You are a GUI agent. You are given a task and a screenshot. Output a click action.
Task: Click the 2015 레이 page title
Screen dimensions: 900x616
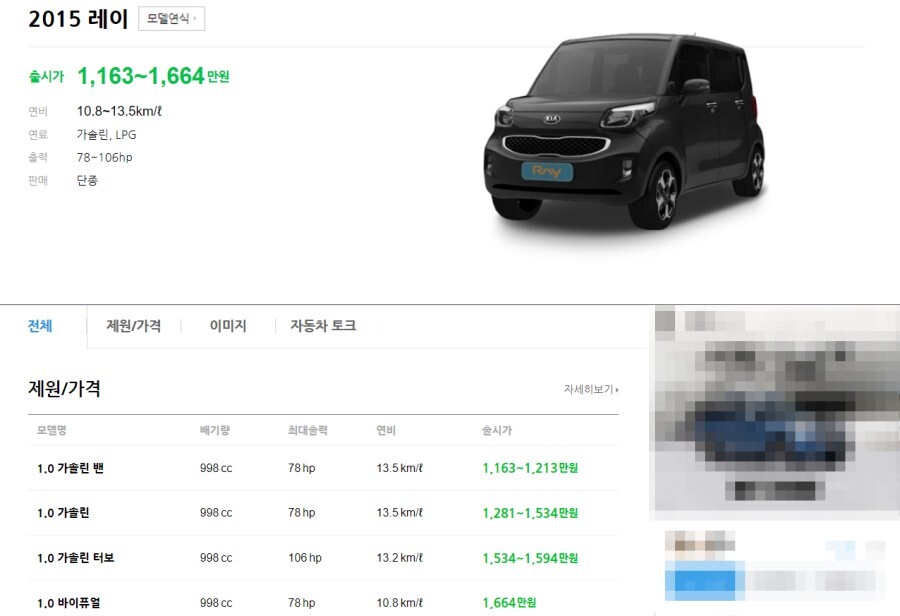(78, 19)
